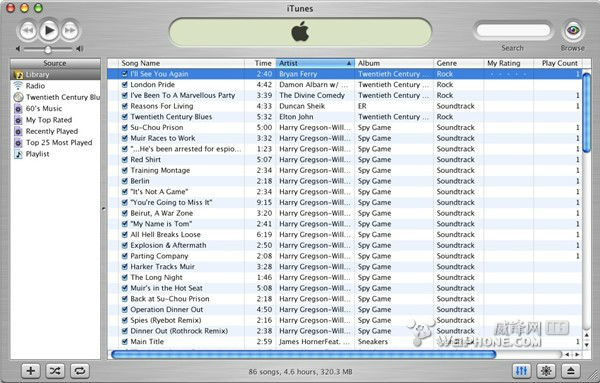600x383 pixels.
Task: Uncheck the I'll See You Again checkbox
Action: pyautogui.click(x=124, y=74)
